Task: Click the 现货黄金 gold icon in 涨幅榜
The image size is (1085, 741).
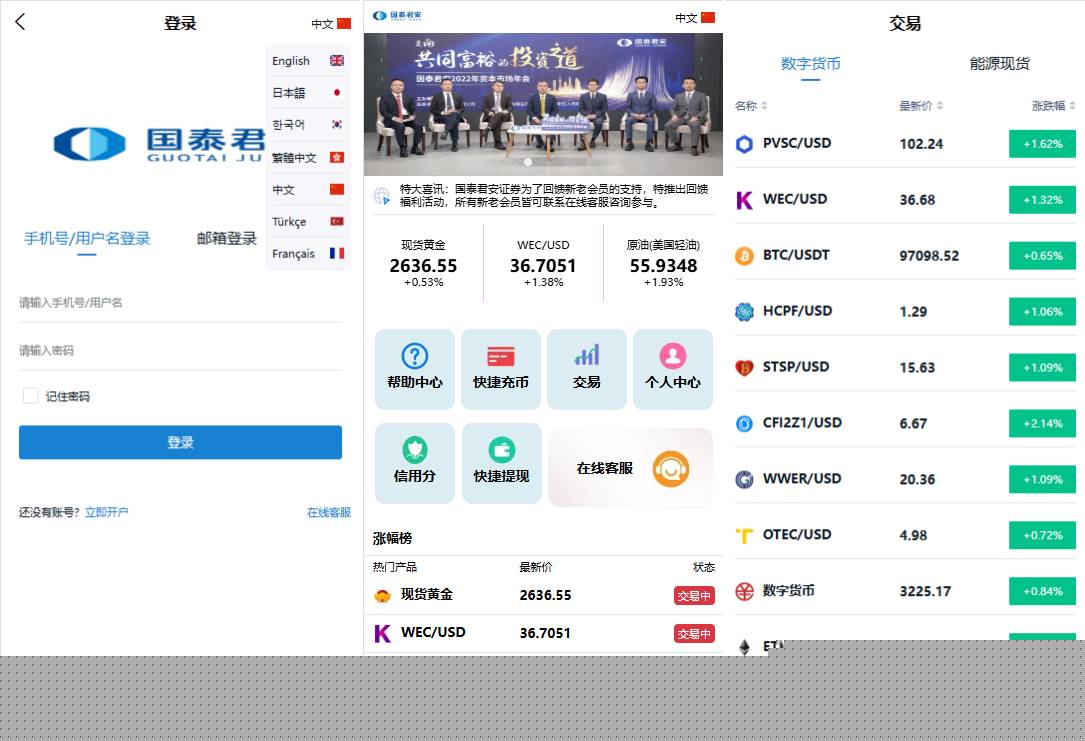Action: [x=382, y=596]
